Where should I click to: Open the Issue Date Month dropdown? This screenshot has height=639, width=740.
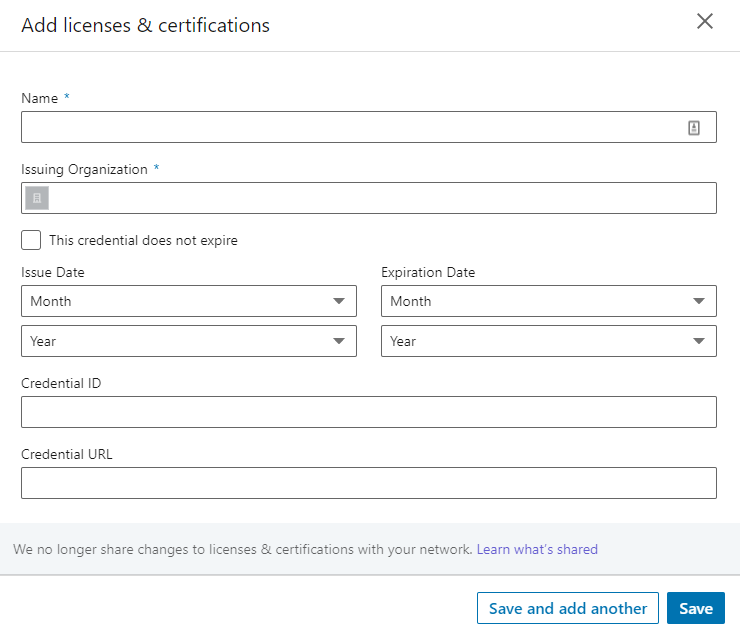click(x=189, y=301)
